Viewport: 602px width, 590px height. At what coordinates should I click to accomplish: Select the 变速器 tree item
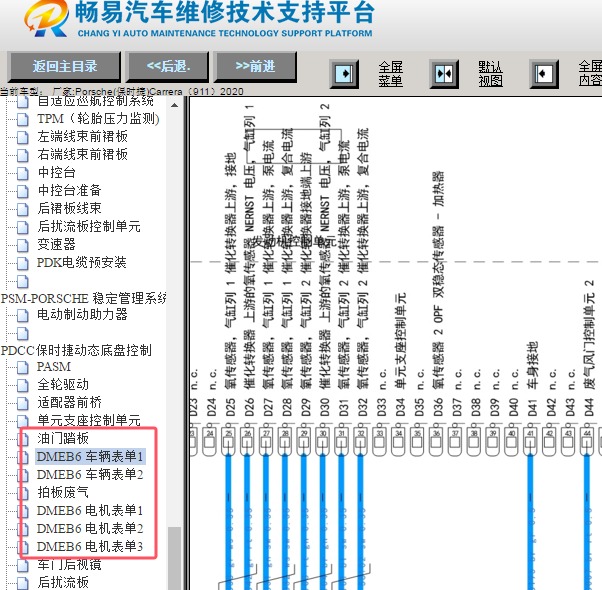tap(56, 245)
